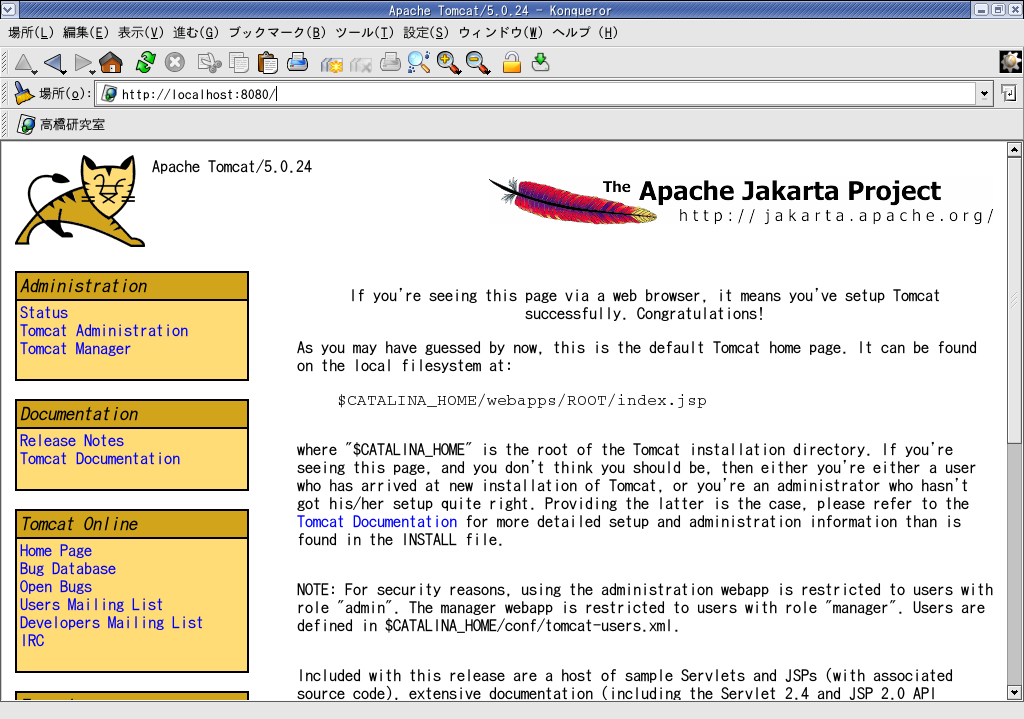The width and height of the screenshot is (1024, 719).
Task: Go back with the Back arrow
Action: click(54, 63)
